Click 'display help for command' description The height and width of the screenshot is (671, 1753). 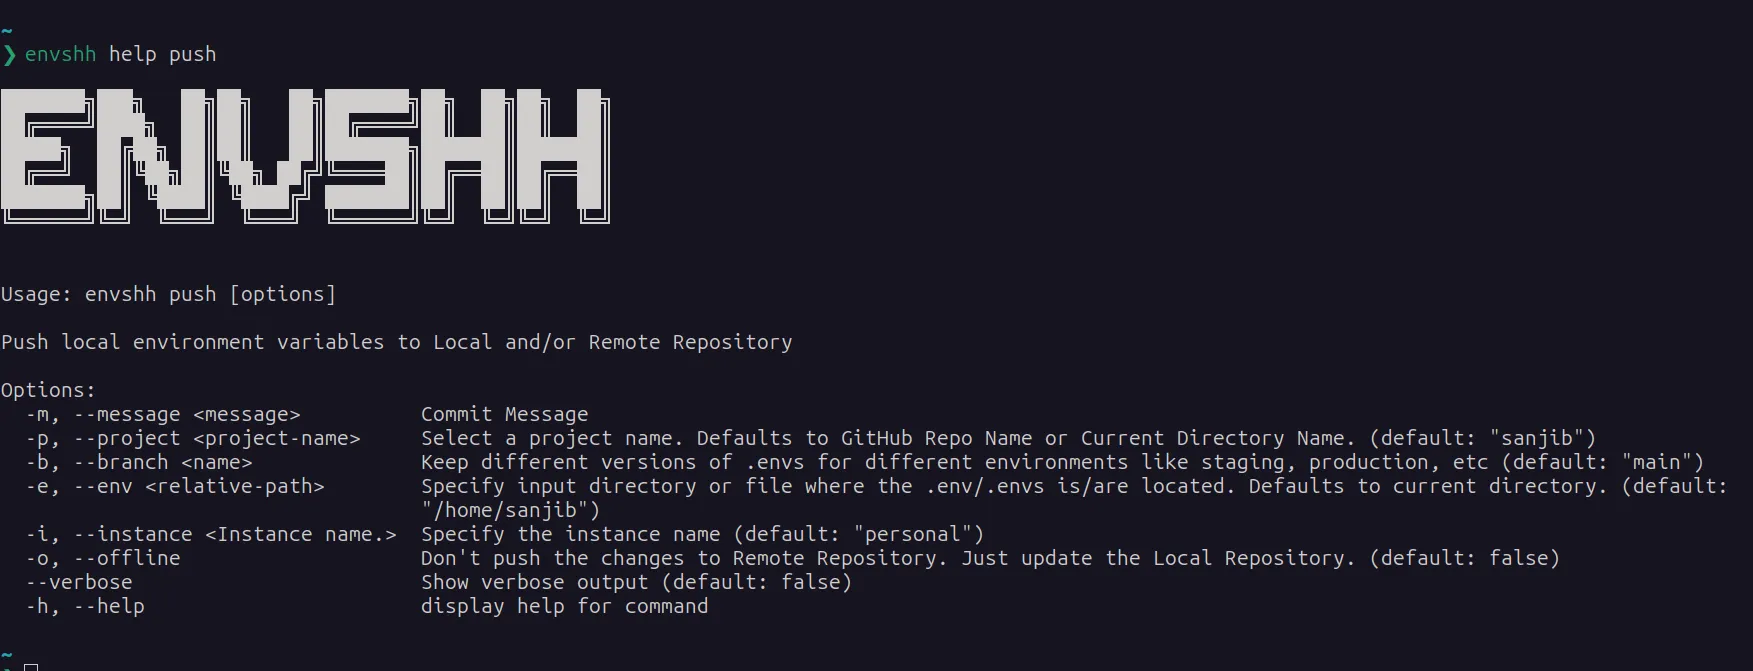pos(564,606)
